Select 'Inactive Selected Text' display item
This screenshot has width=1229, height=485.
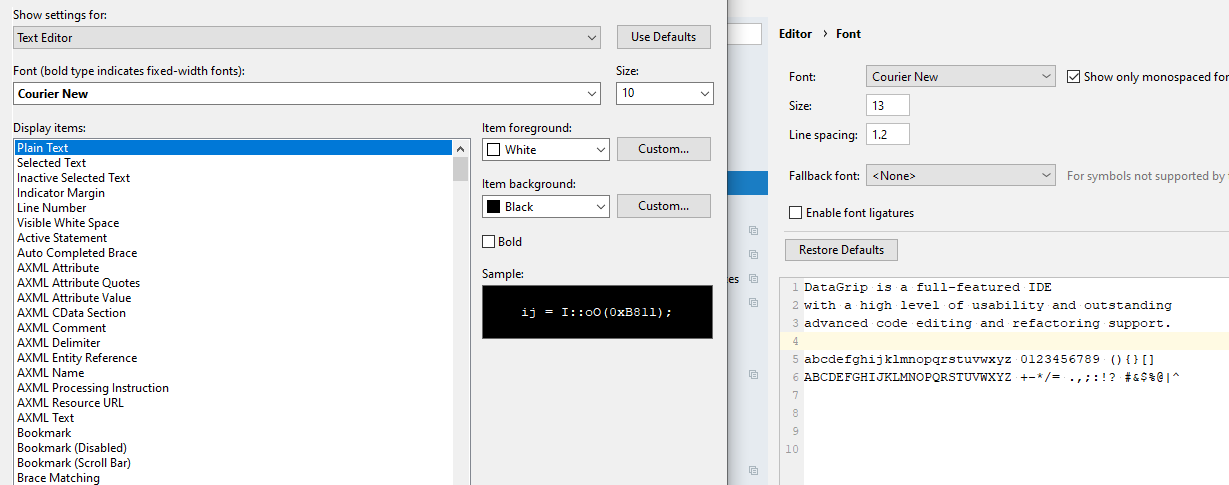(233, 178)
